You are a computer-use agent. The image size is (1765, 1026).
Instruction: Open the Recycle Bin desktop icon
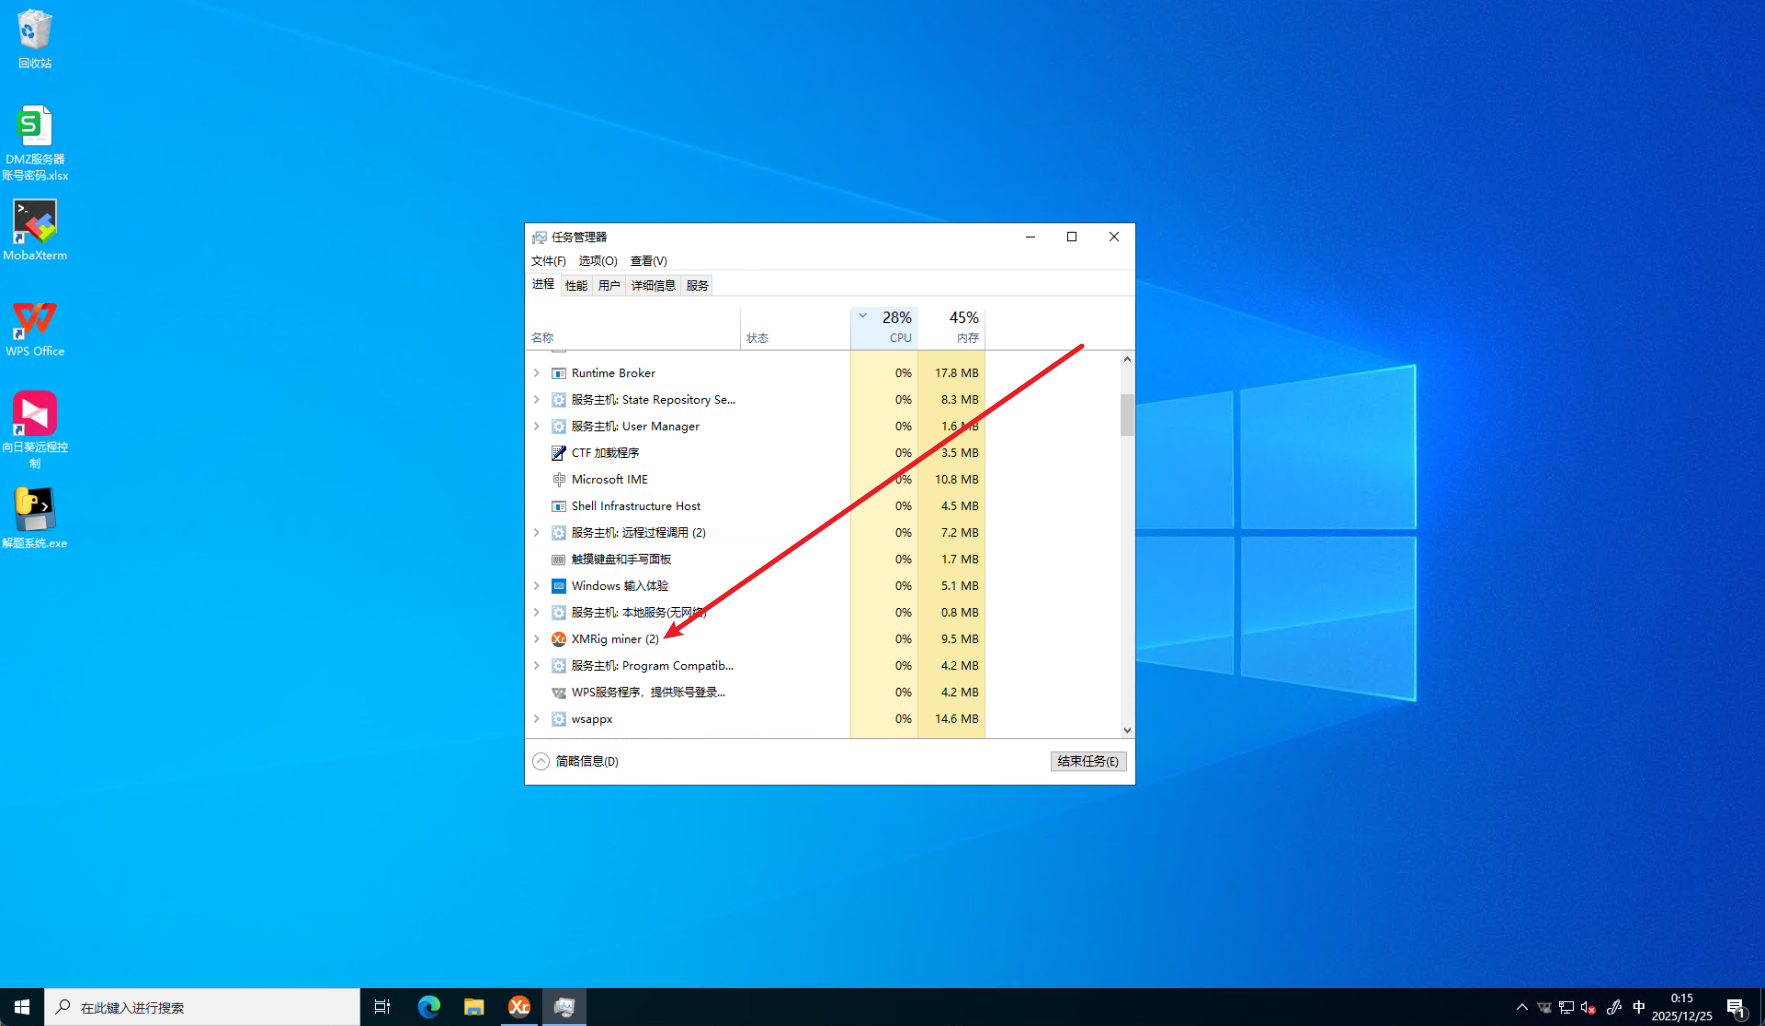click(x=34, y=38)
